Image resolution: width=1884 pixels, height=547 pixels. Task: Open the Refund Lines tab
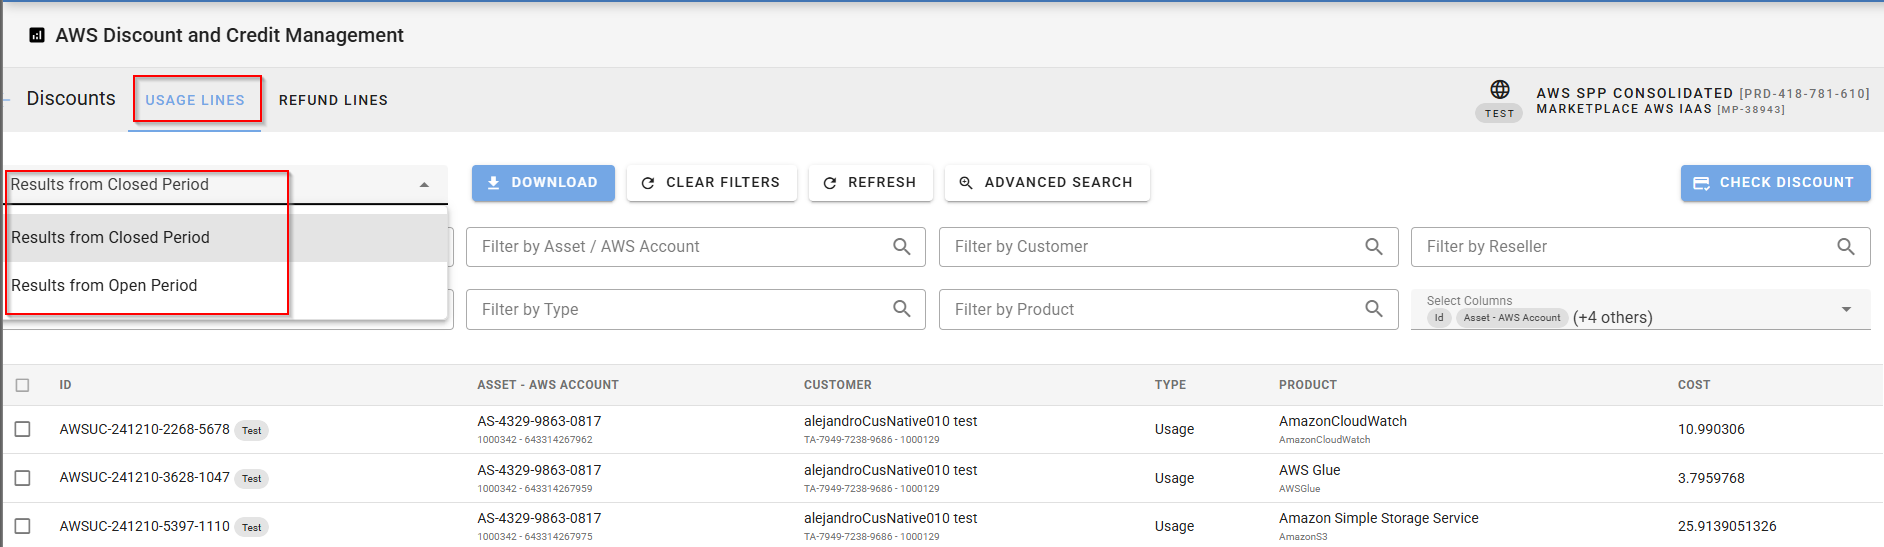[x=333, y=100]
